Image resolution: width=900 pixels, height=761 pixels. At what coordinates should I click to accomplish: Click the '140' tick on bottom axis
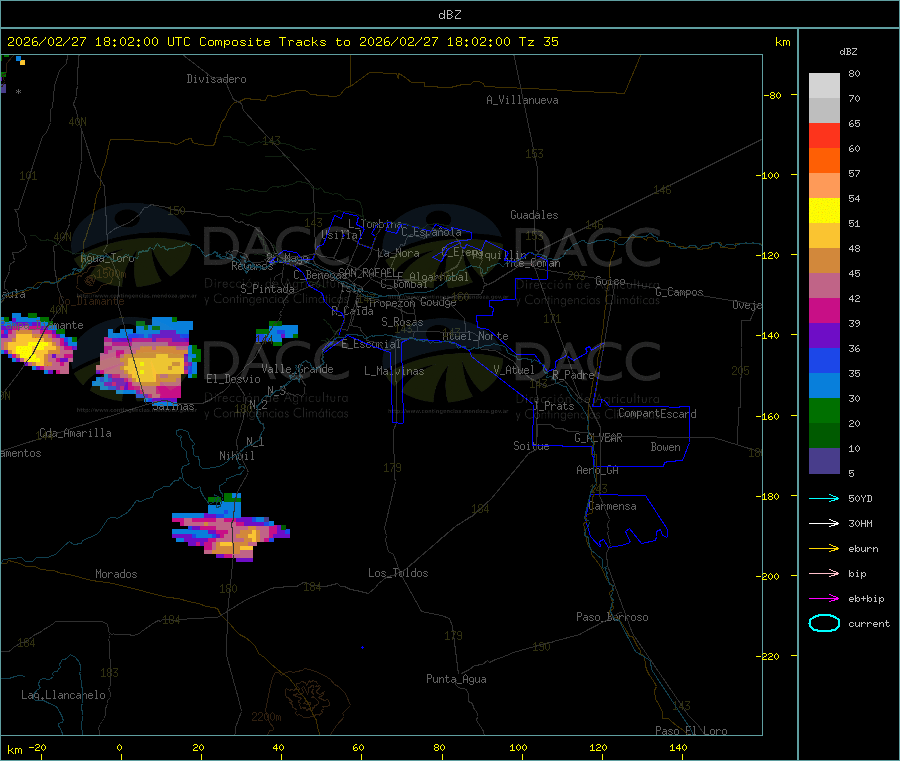coord(678,747)
